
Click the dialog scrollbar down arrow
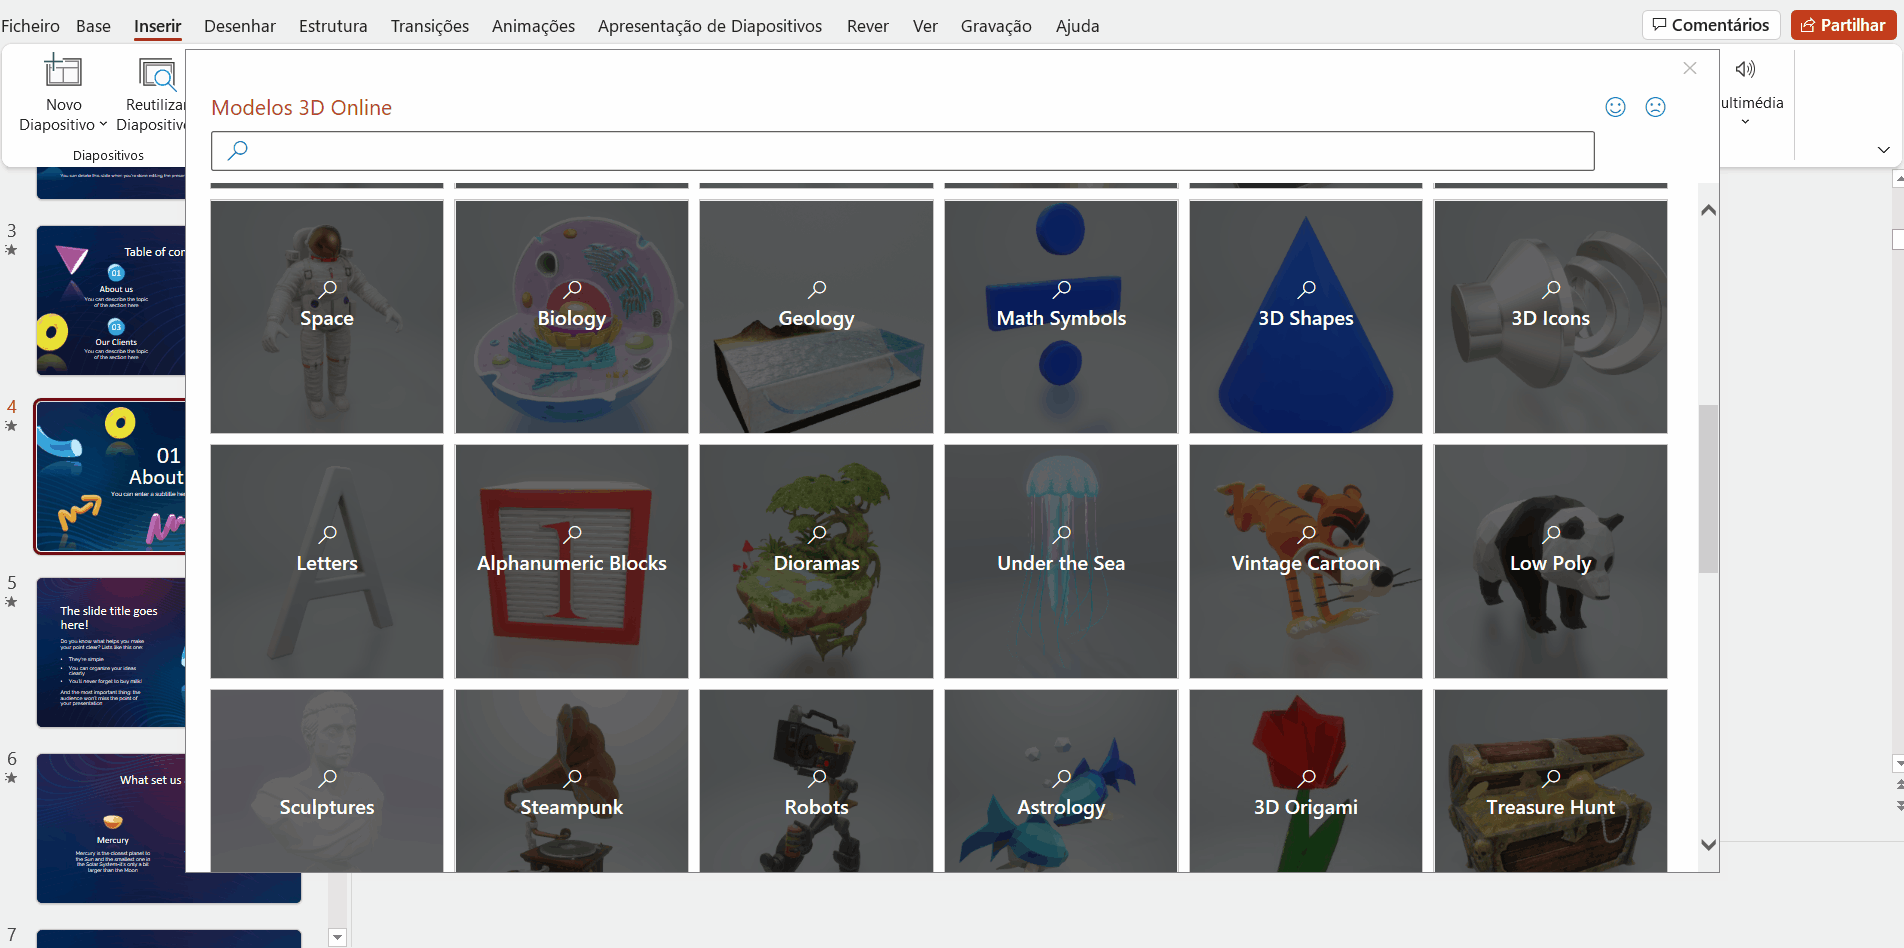tap(1708, 845)
